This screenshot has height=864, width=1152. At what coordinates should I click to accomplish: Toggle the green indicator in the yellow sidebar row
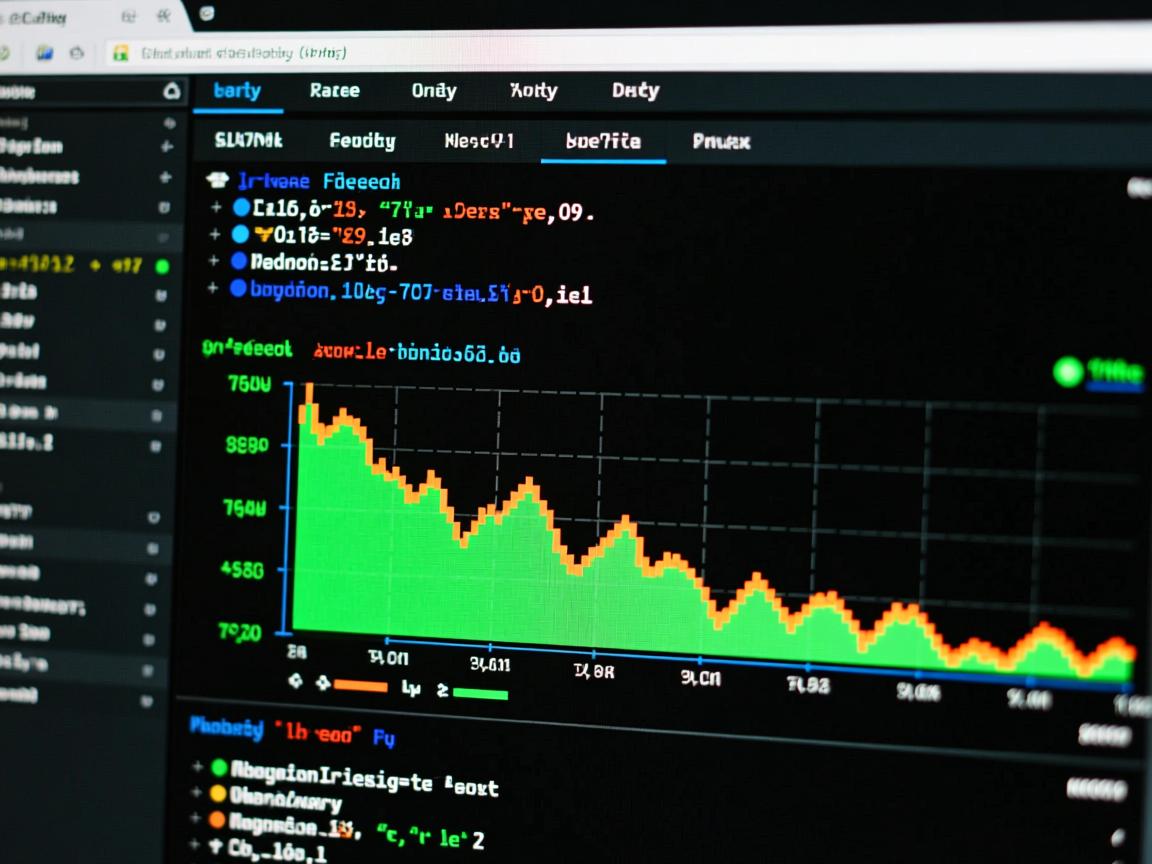pos(162,266)
